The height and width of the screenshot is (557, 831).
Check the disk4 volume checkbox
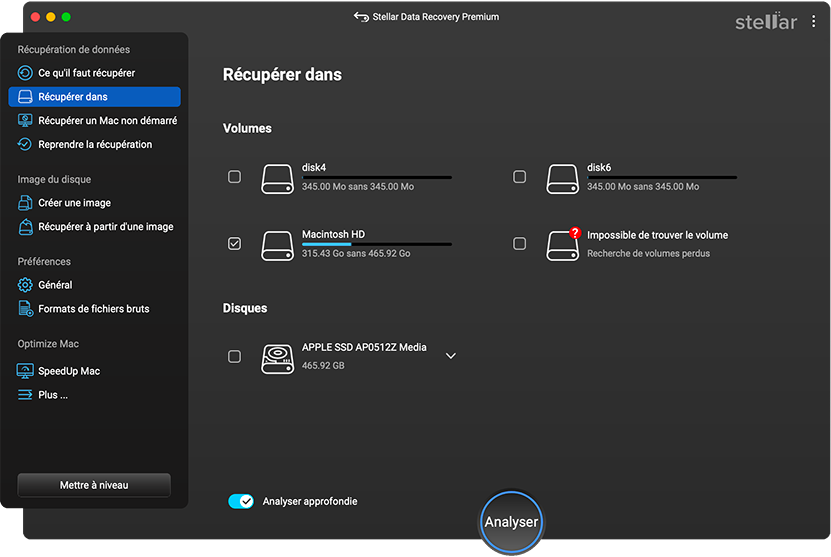234,176
